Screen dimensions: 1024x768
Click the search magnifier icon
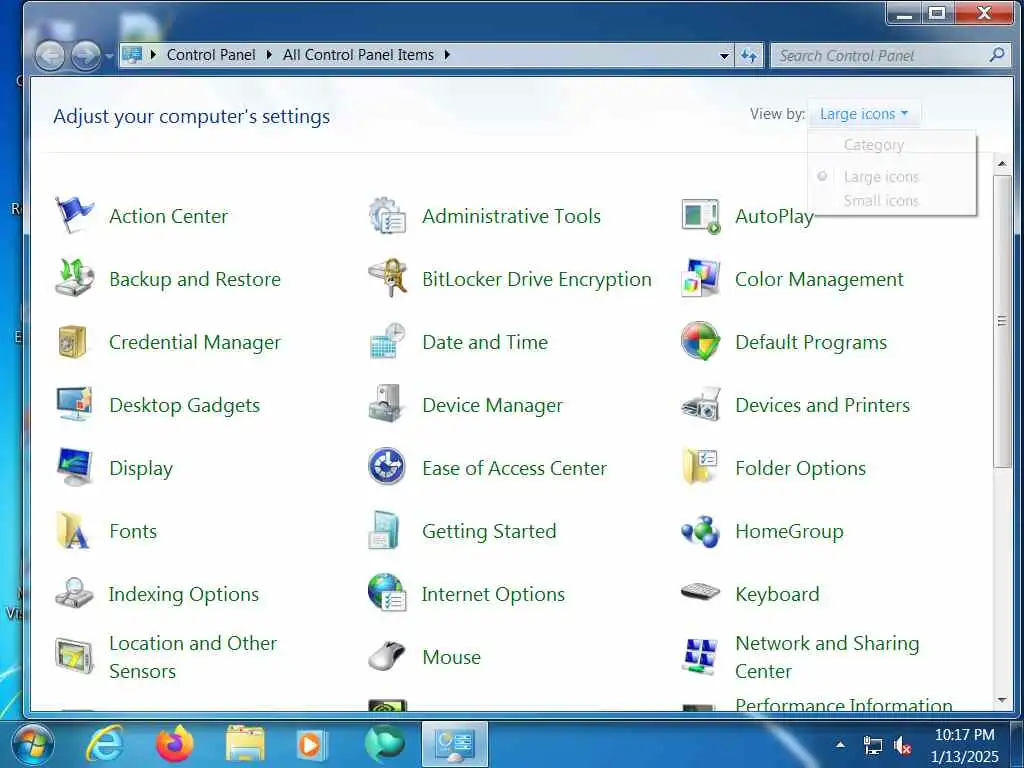coord(997,56)
